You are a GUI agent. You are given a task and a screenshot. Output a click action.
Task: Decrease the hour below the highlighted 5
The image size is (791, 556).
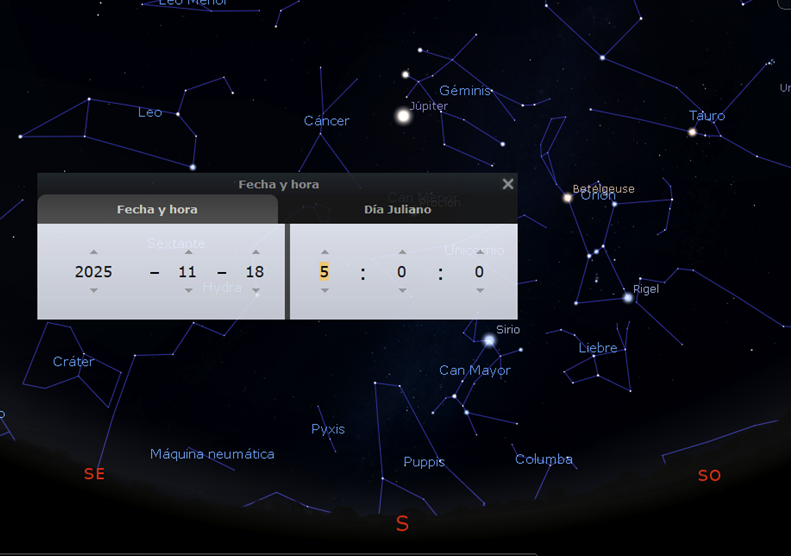tap(324, 291)
